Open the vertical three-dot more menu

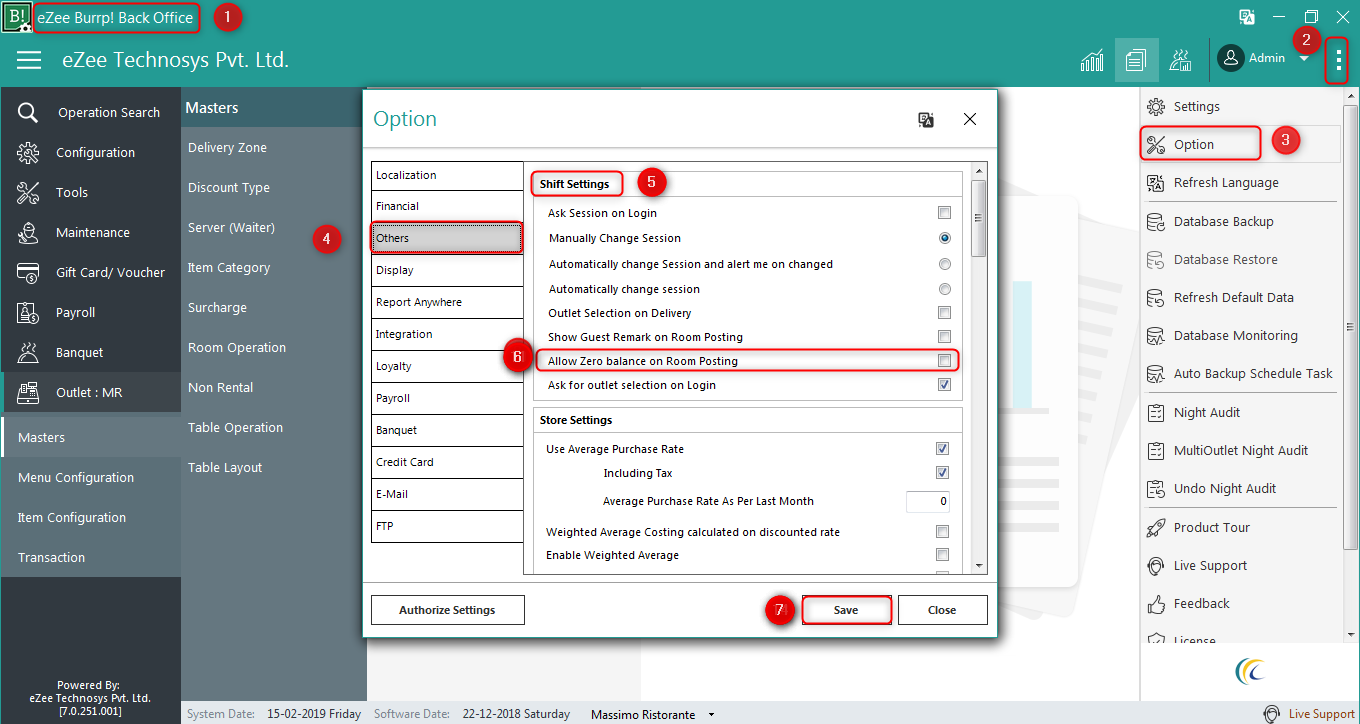click(x=1338, y=60)
